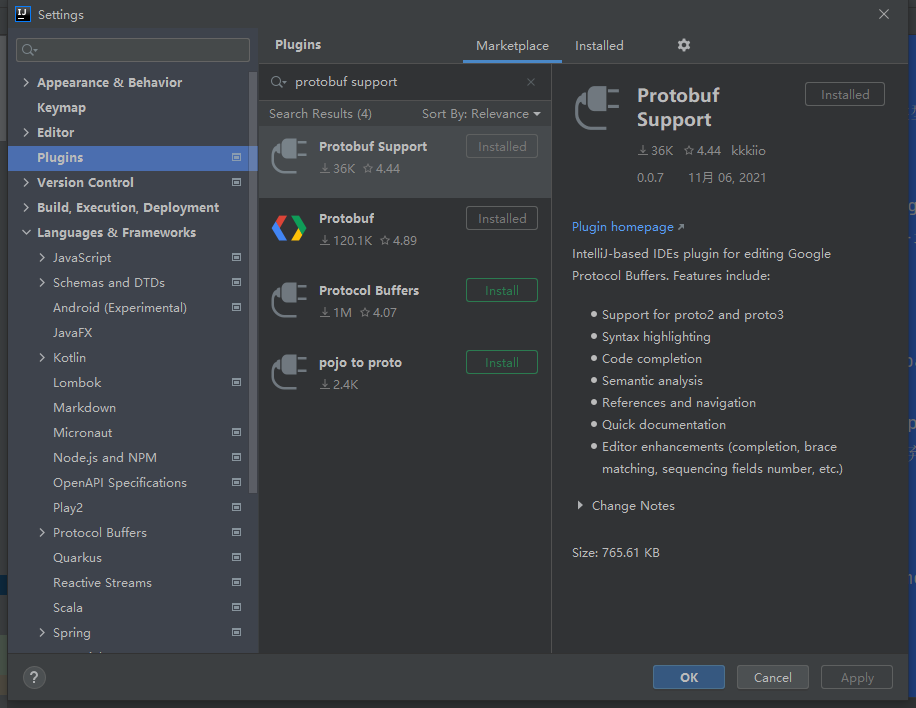The image size is (916, 708).
Task: Click the project-level icon beside Micronaut
Action: click(x=237, y=432)
